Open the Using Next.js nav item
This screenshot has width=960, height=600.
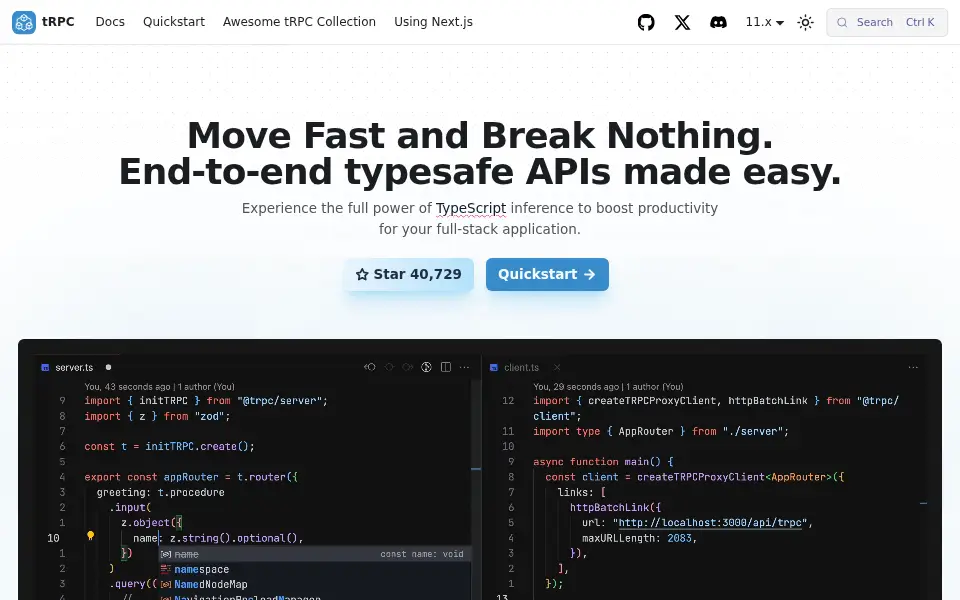point(433,22)
